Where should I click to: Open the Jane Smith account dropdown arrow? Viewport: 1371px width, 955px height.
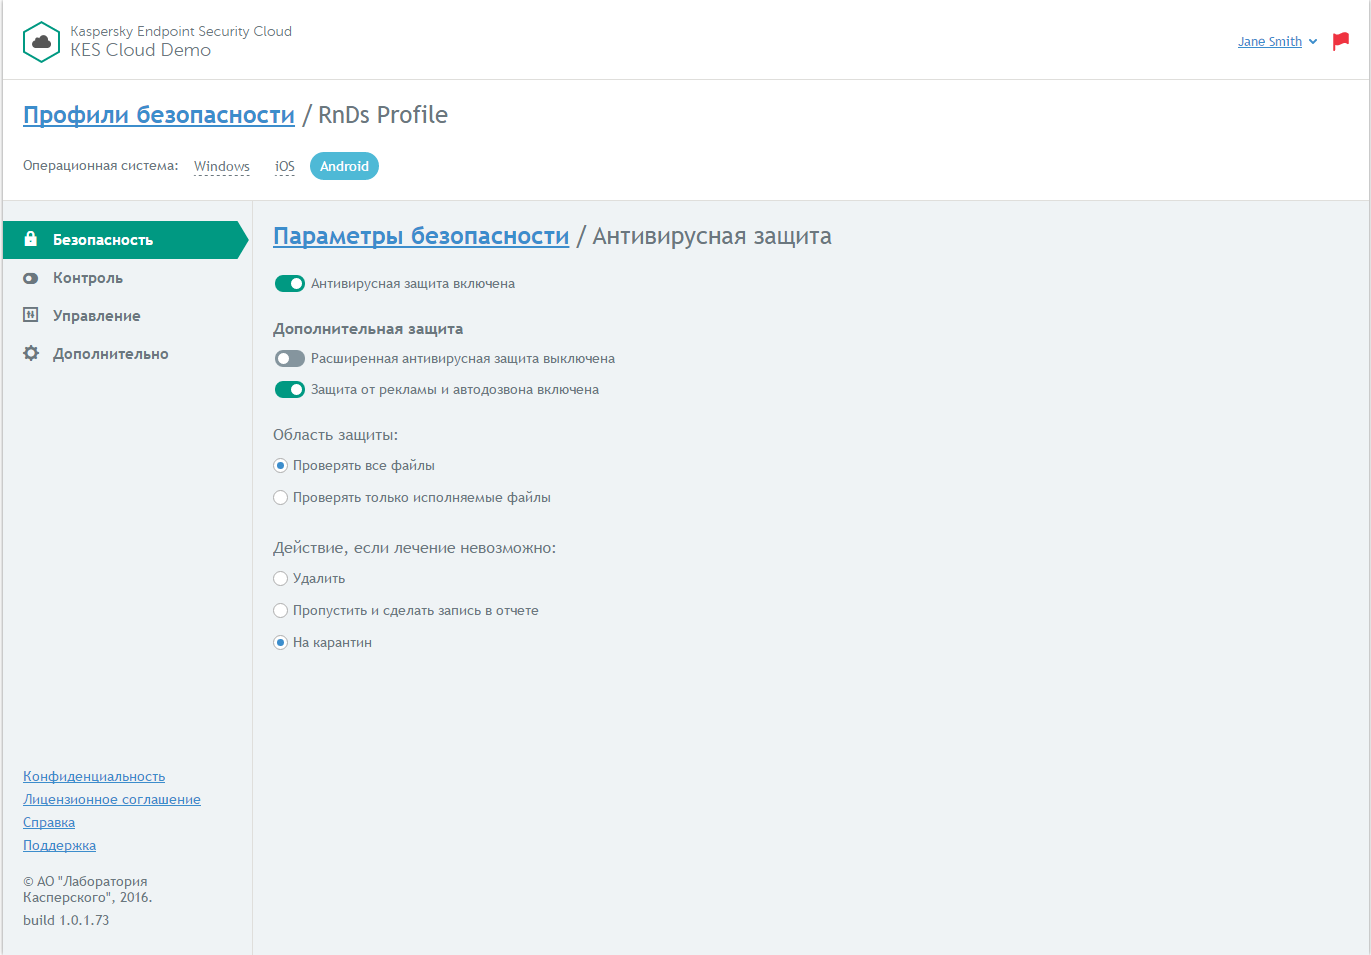[x=1313, y=42]
